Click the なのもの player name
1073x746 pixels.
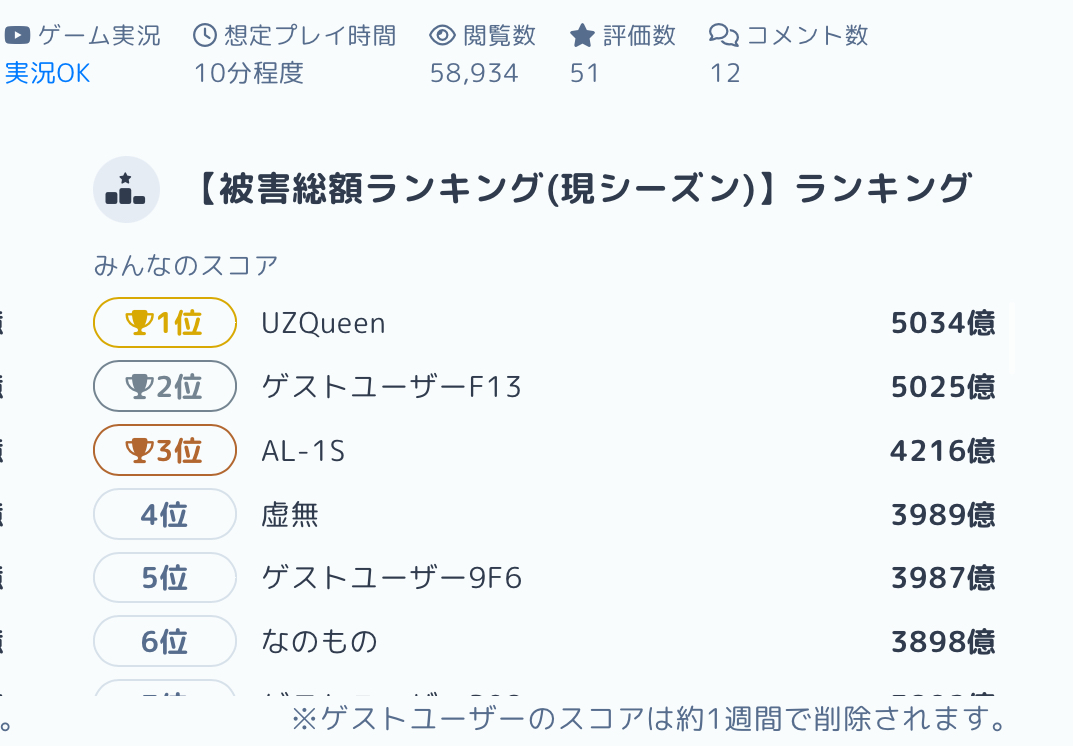(x=319, y=642)
